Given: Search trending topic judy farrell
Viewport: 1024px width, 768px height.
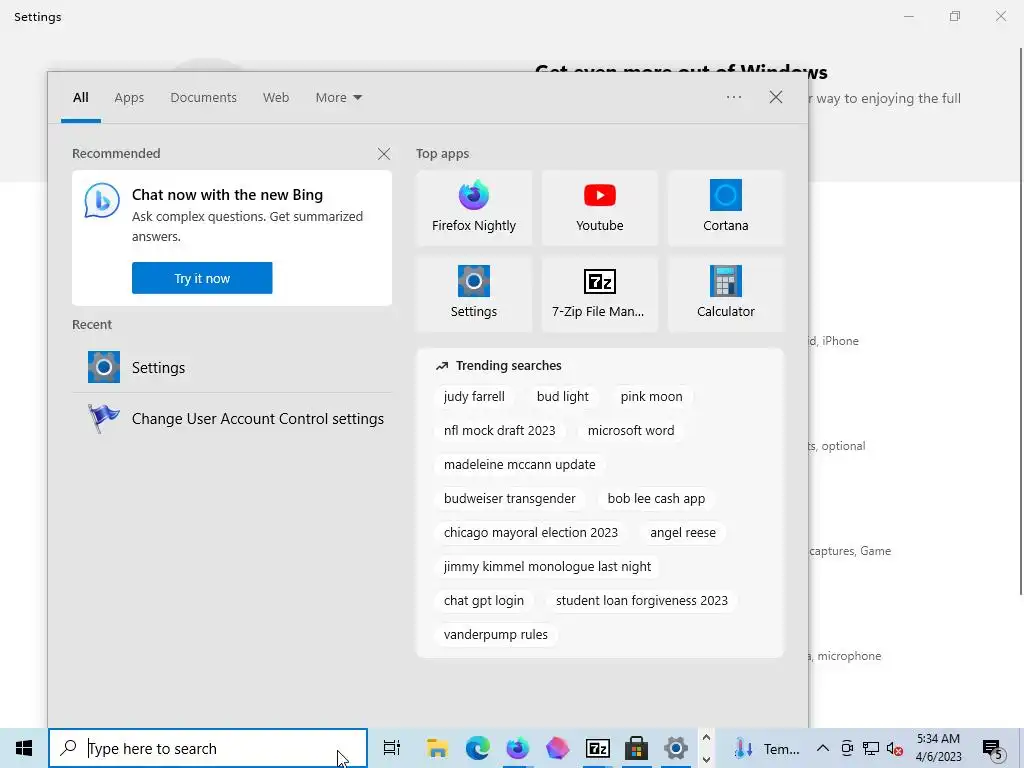Looking at the screenshot, I should [474, 396].
